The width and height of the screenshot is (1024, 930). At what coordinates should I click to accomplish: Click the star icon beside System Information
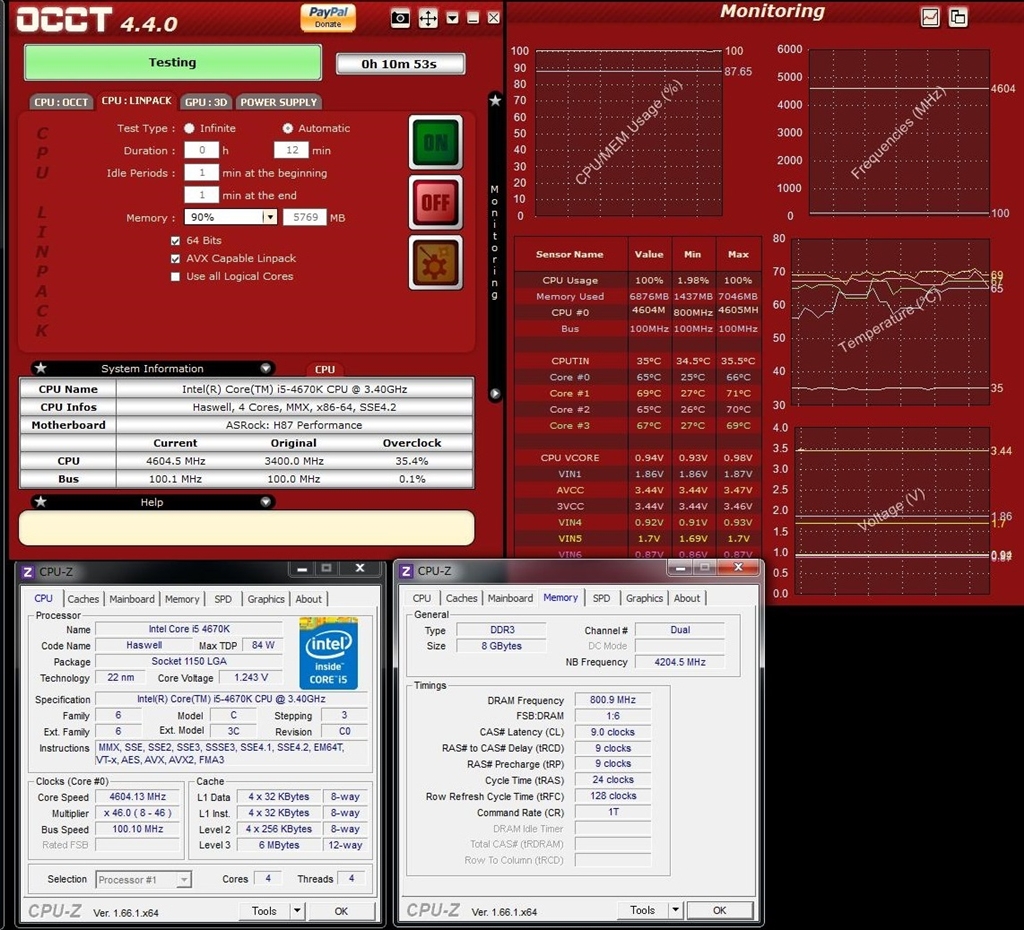tap(40, 368)
